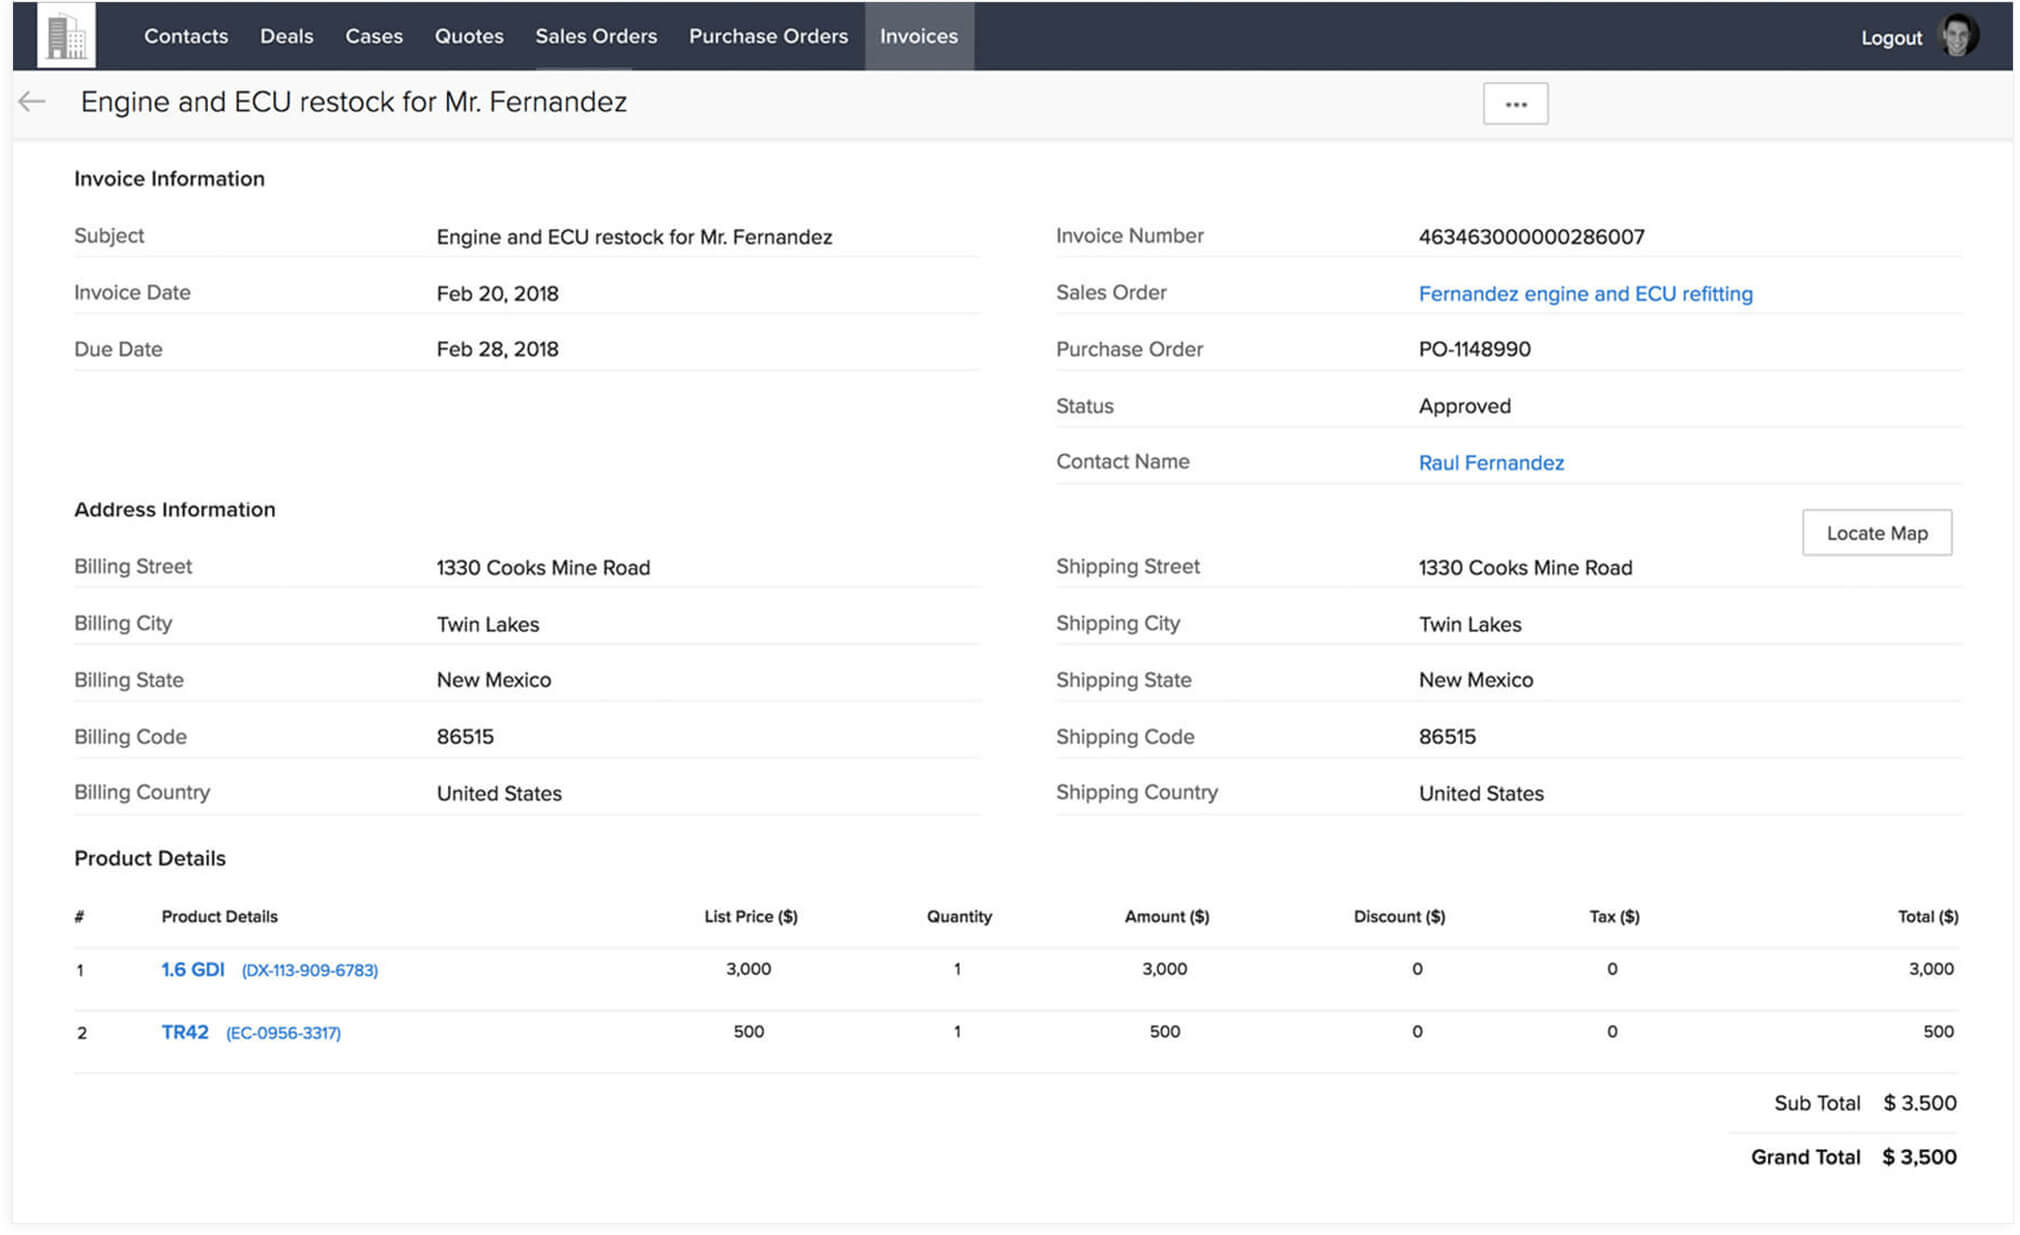Open the Purchase Orders tab
The image size is (2020, 1235).
pyautogui.click(x=768, y=36)
